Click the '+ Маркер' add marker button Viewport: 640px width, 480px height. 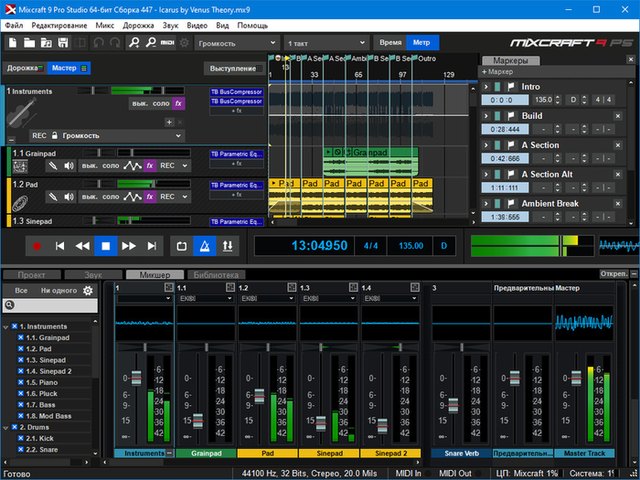[499, 72]
